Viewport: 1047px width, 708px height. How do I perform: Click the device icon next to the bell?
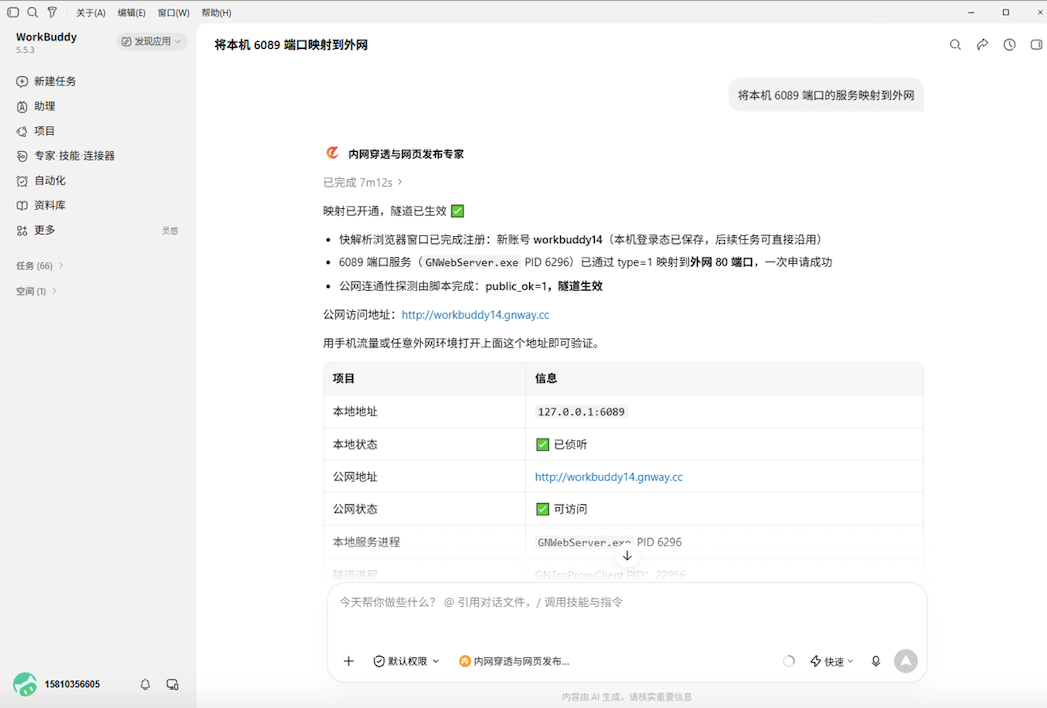pos(172,684)
